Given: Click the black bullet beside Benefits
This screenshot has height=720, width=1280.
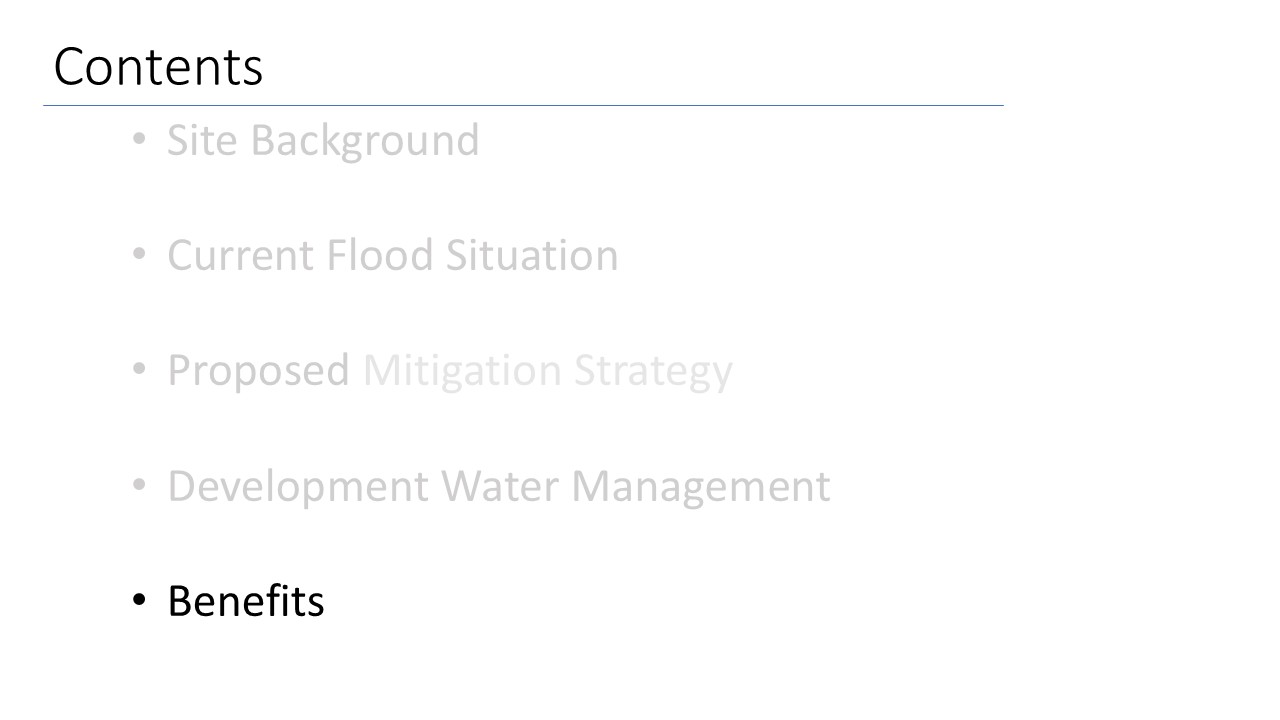Looking at the screenshot, I should click(x=140, y=602).
